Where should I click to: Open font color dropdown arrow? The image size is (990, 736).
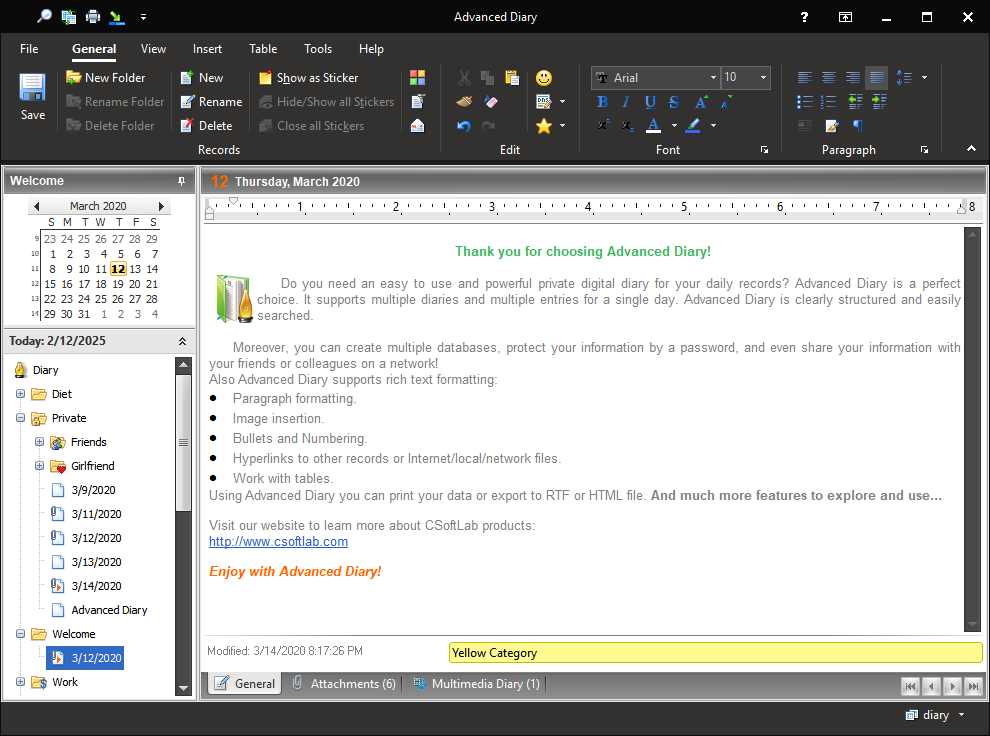[x=674, y=126]
